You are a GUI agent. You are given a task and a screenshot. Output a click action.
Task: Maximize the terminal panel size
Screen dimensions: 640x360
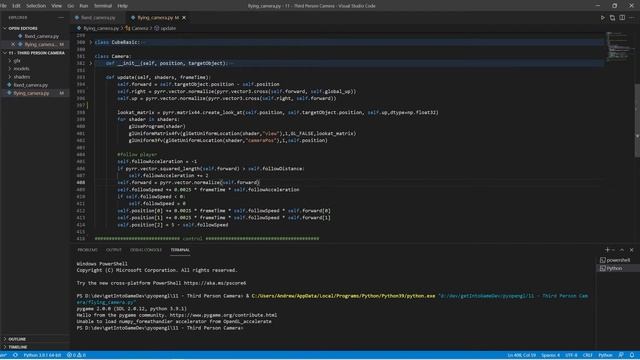click(622, 250)
